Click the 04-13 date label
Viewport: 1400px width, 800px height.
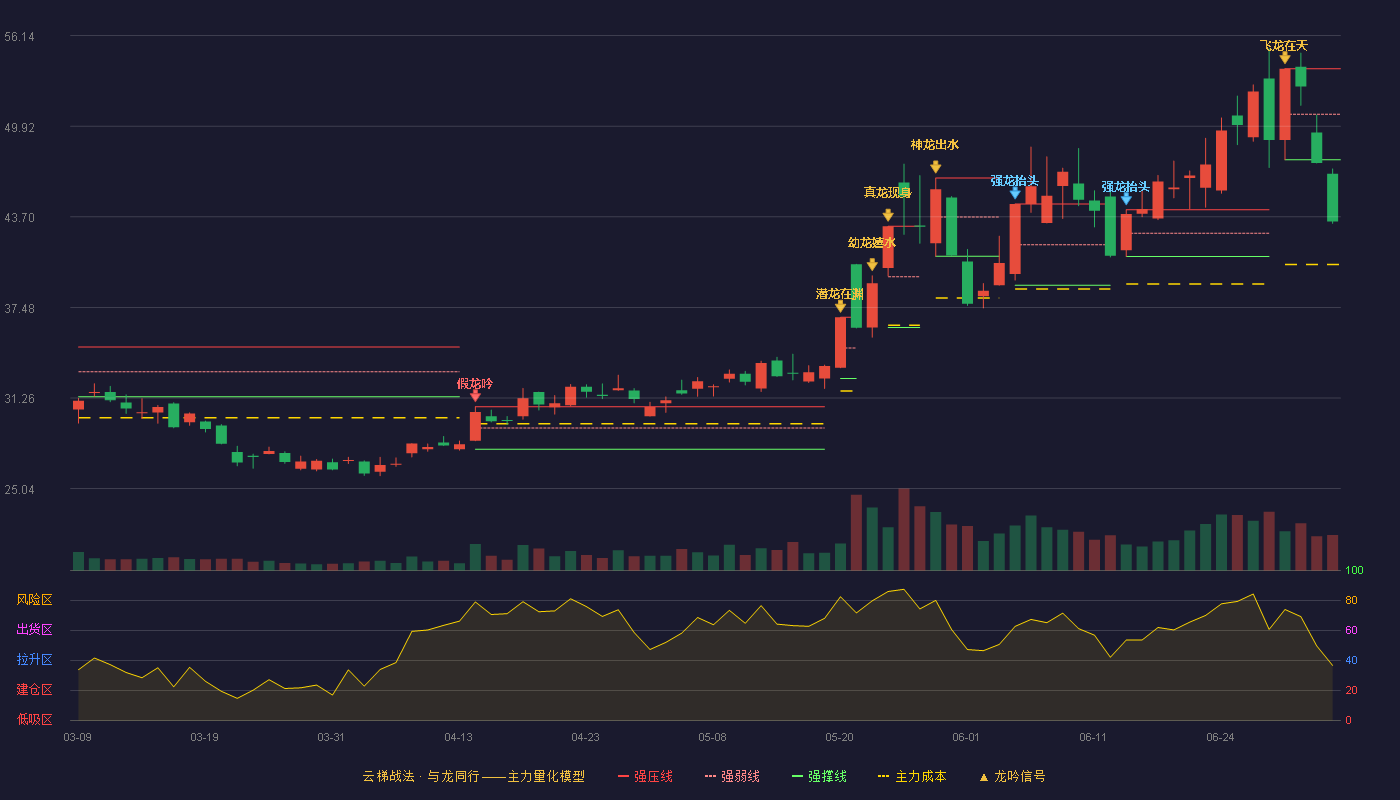click(x=458, y=737)
